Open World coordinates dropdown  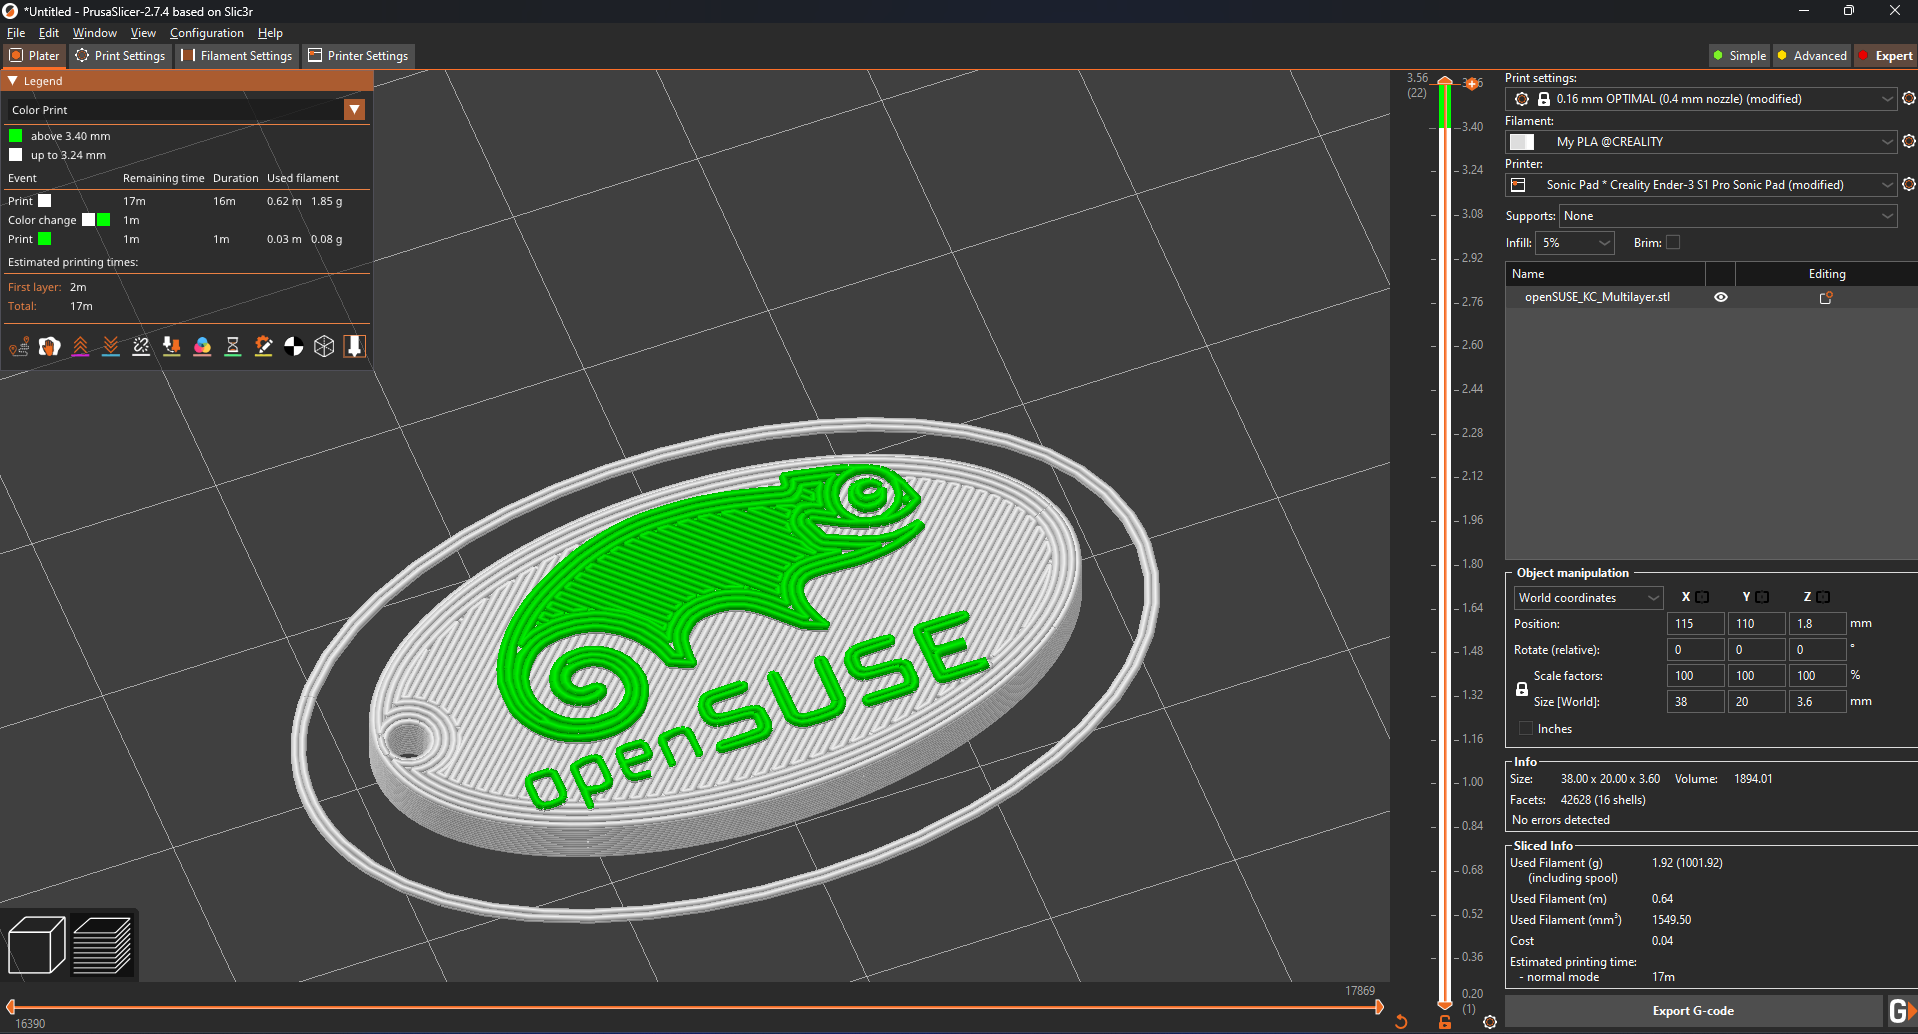[1588, 598]
